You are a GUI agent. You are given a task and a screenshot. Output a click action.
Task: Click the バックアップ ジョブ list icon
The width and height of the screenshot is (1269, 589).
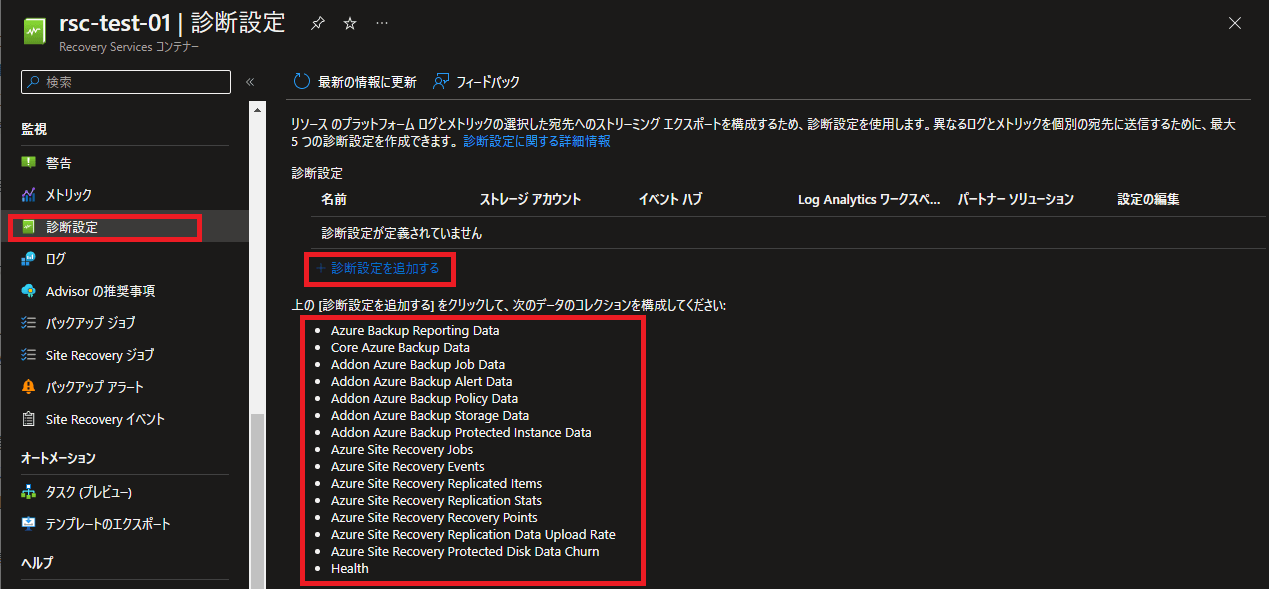[28, 323]
